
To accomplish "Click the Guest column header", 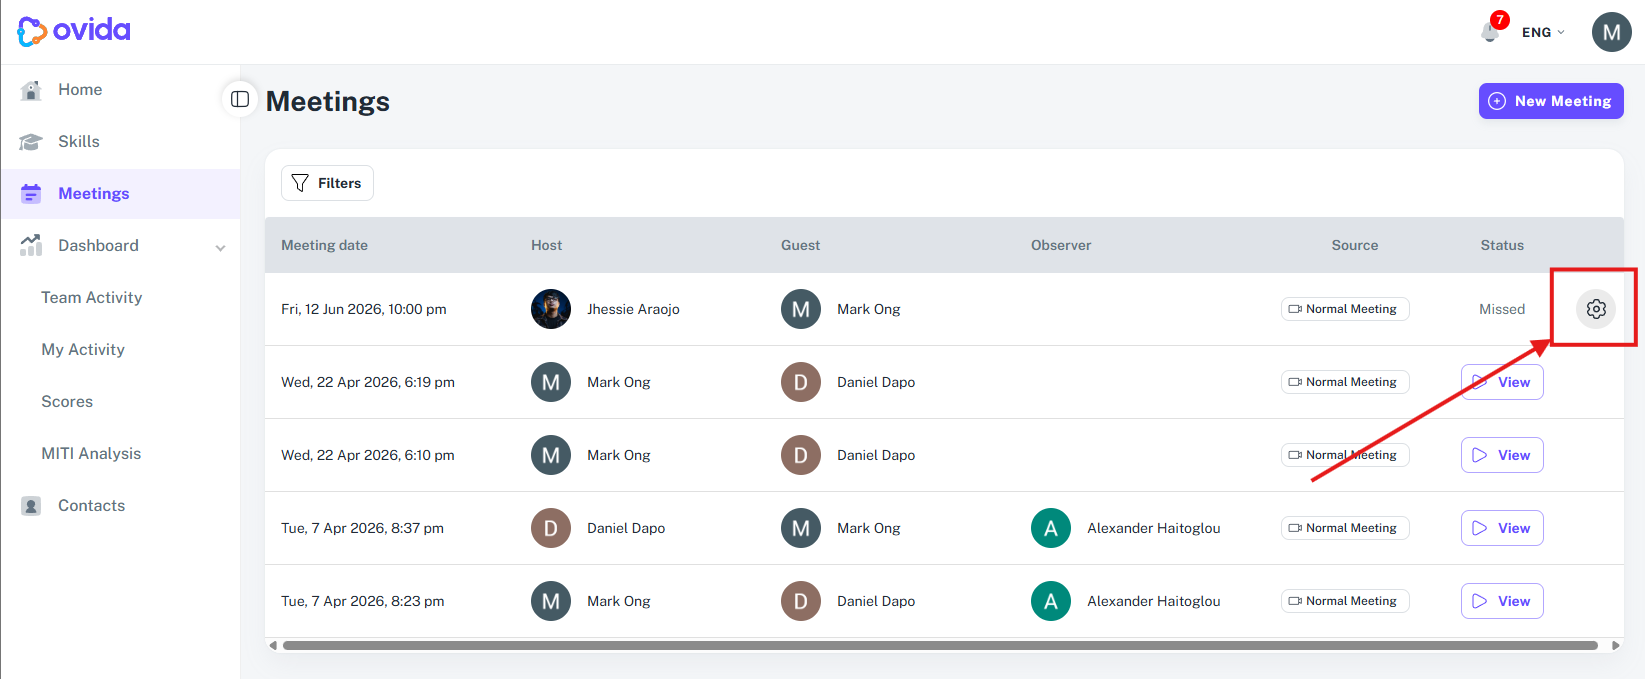I will pos(800,245).
